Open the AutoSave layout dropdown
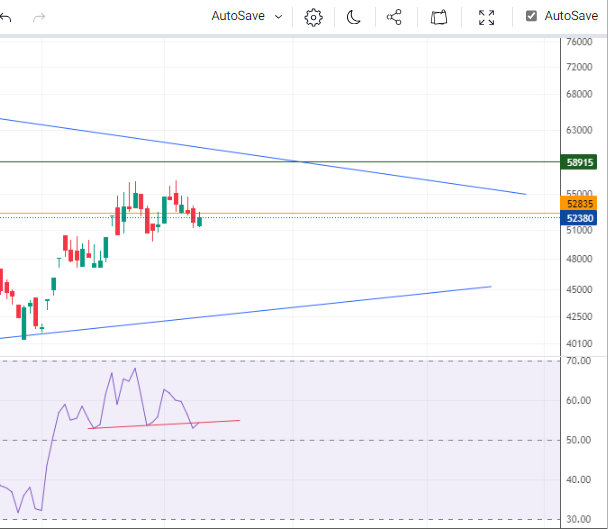This screenshot has height=529, width=610. 247,16
